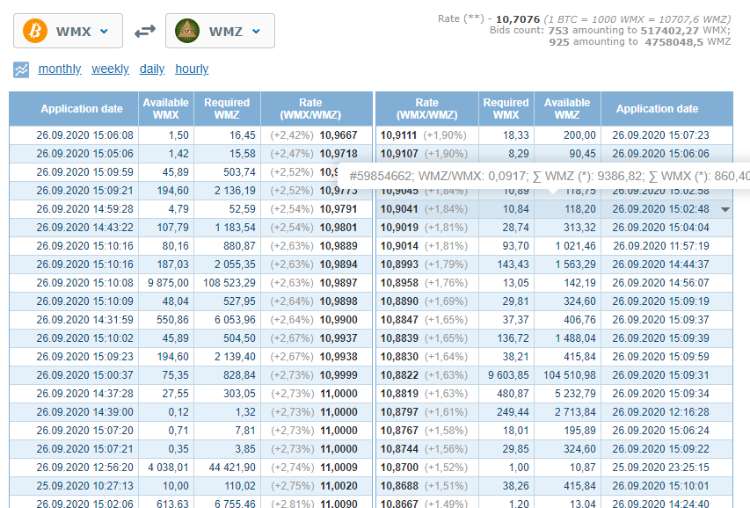This screenshot has height=508, width=750.
Task: Click the Required WMX column header
Action: (506, 109)
